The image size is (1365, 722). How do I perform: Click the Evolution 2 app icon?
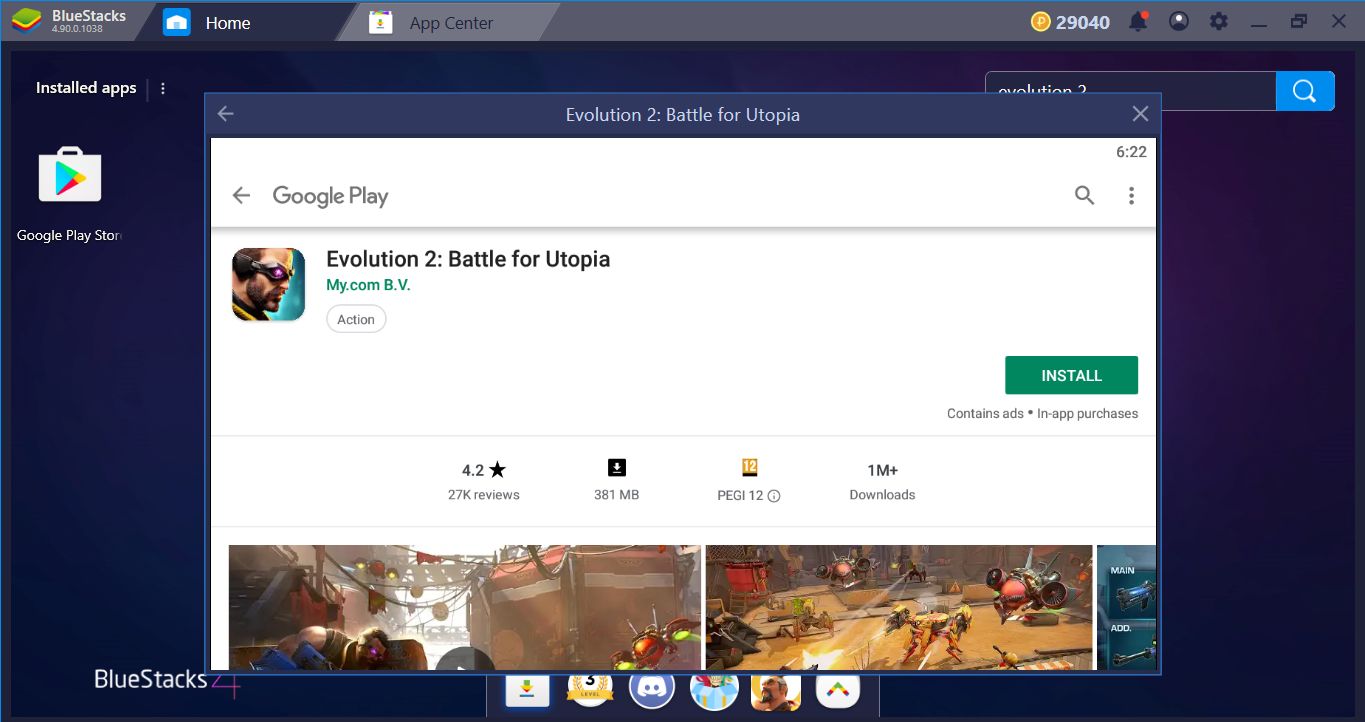tap(268, 285)
